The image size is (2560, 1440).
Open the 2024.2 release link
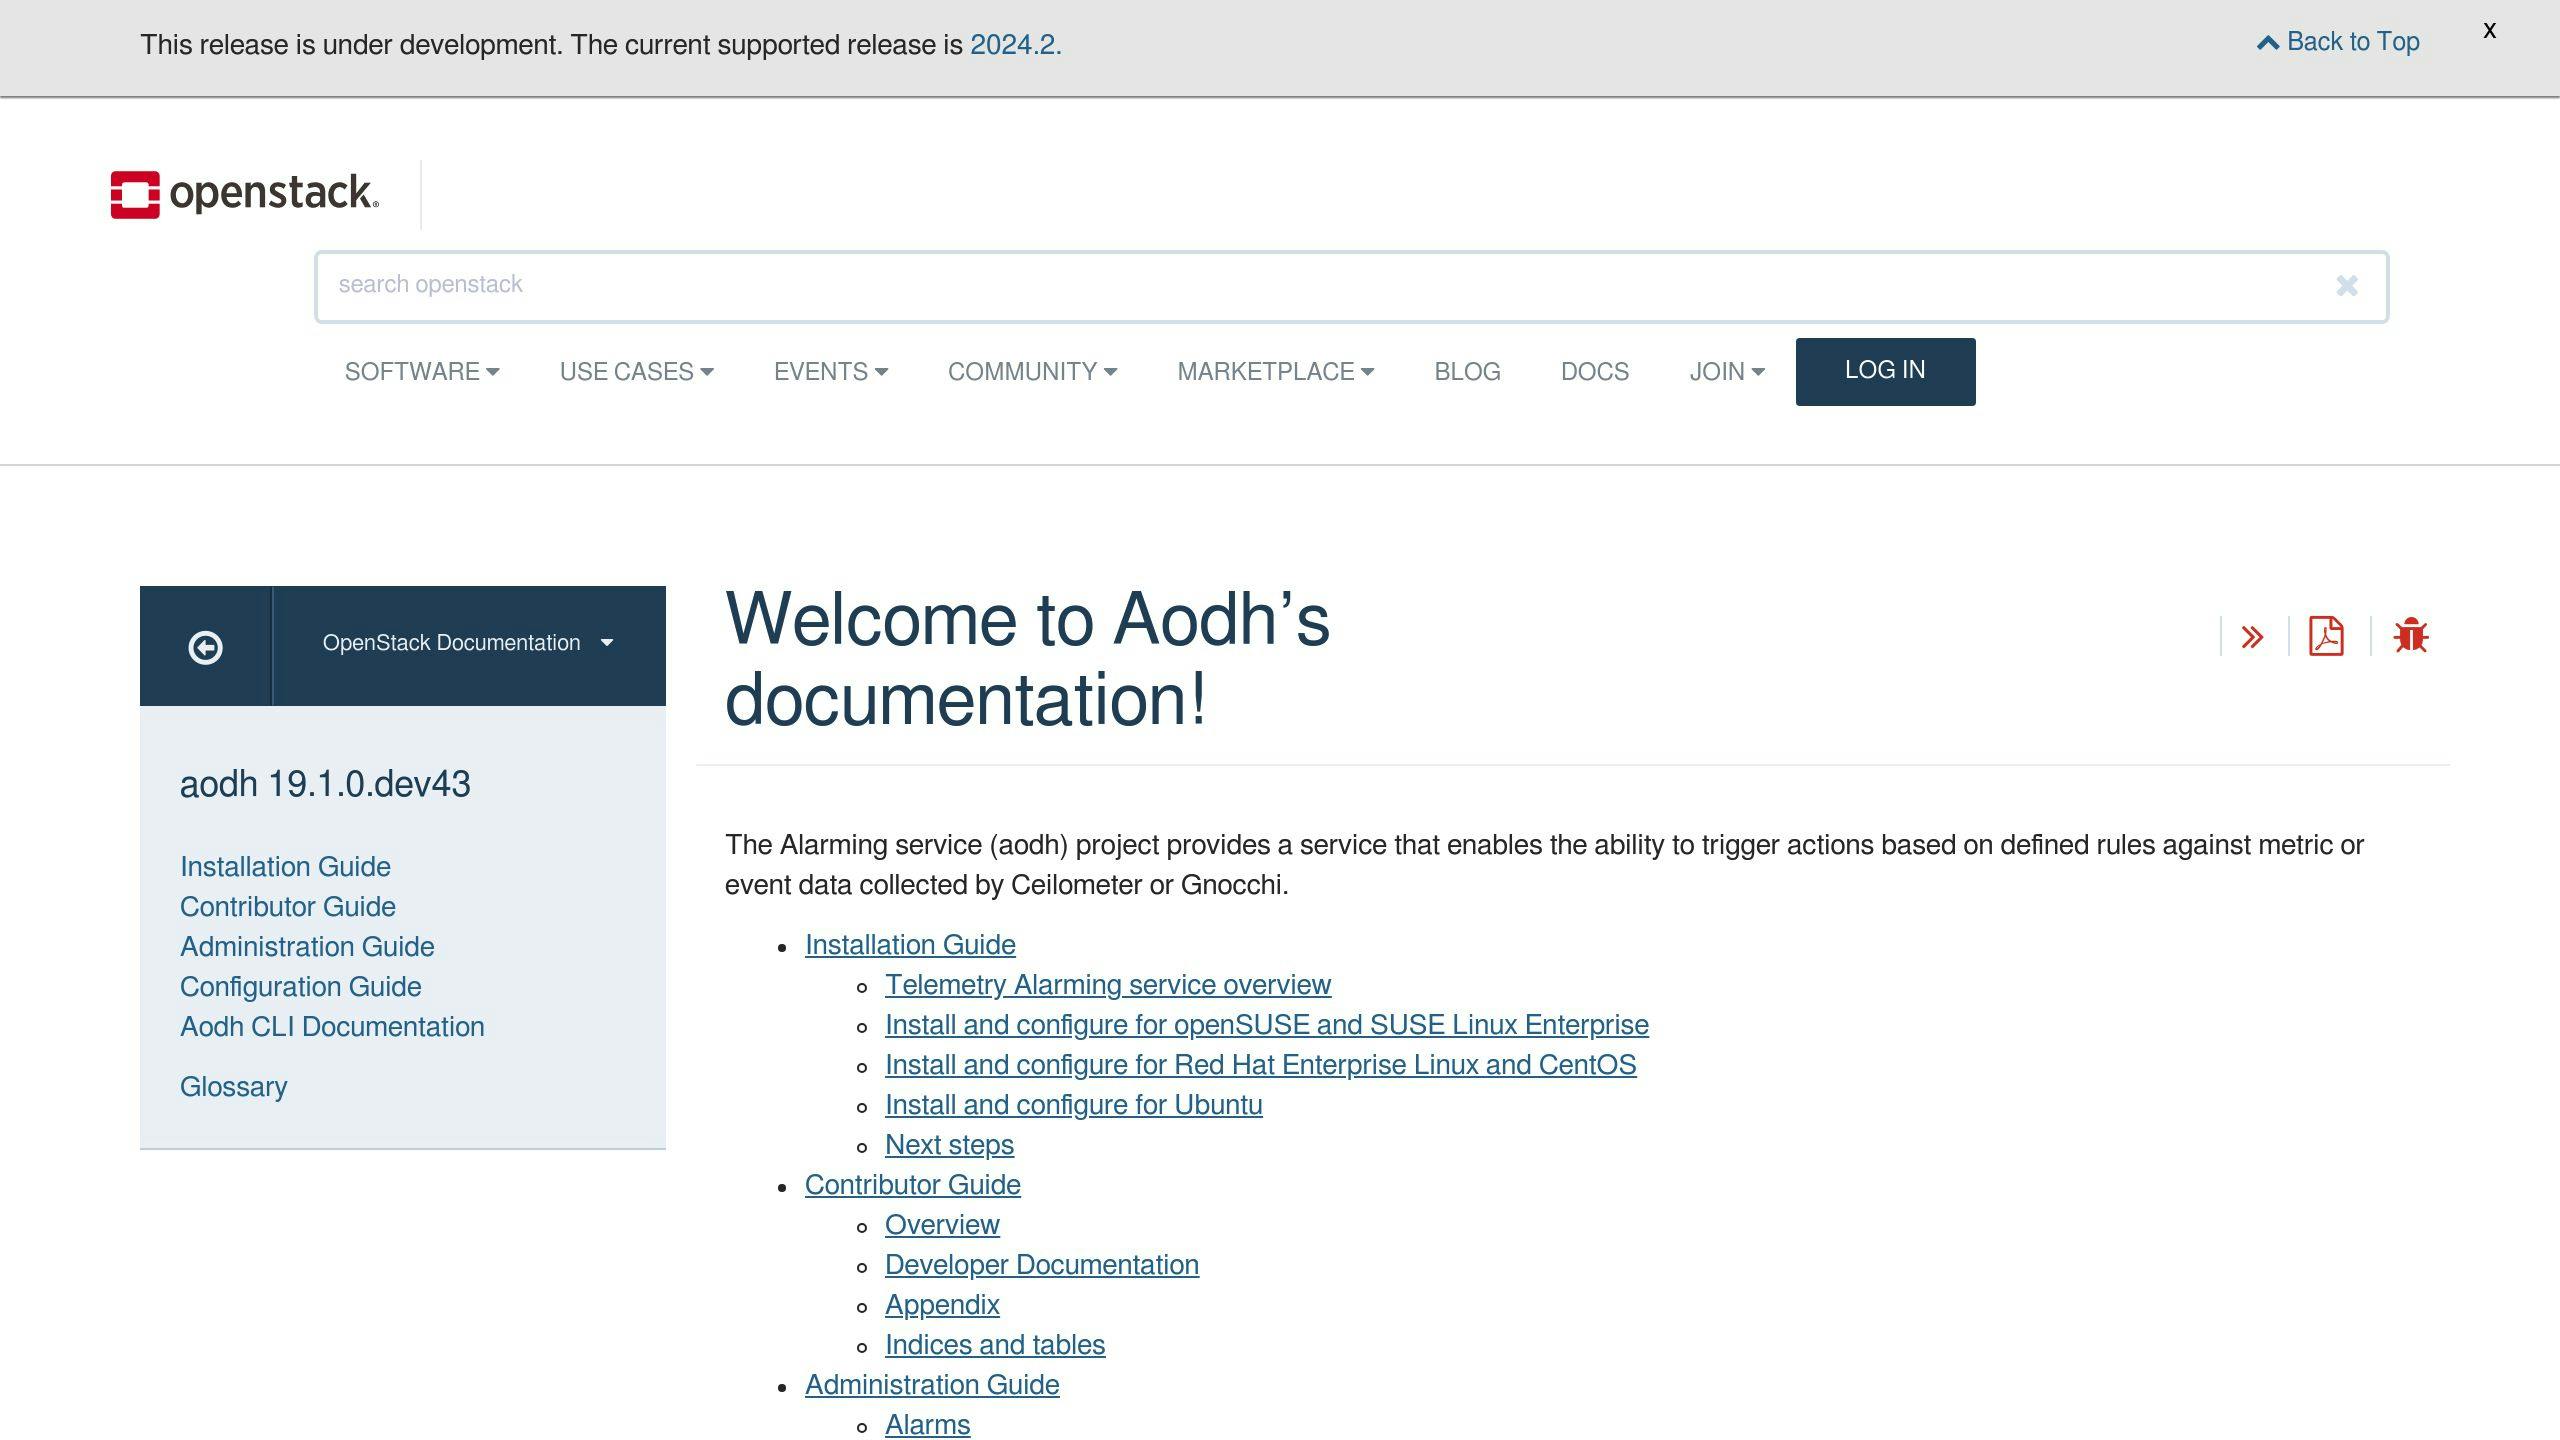point(1015,44)
